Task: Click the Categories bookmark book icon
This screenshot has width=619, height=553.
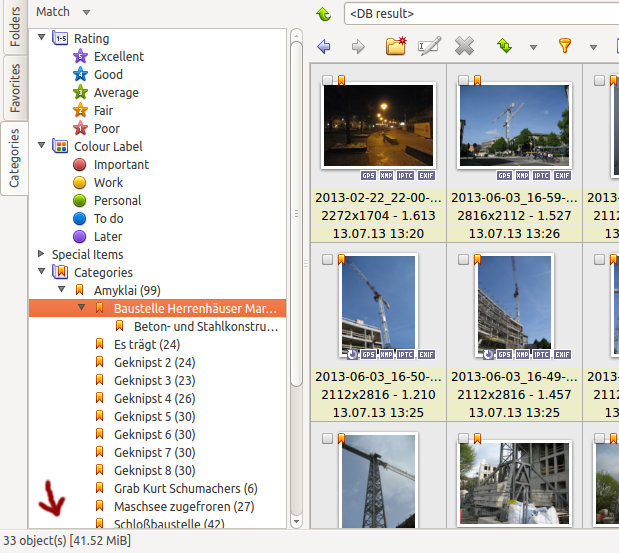Action: tap(60, 272)
